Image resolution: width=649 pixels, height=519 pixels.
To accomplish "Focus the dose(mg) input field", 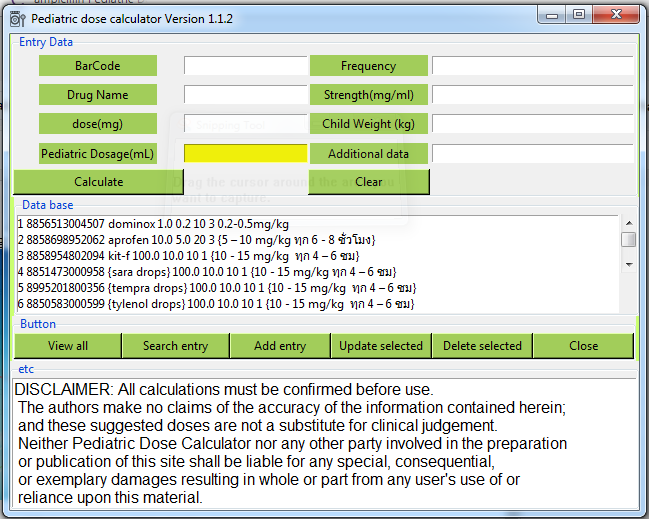I will (x=245, y=124).
